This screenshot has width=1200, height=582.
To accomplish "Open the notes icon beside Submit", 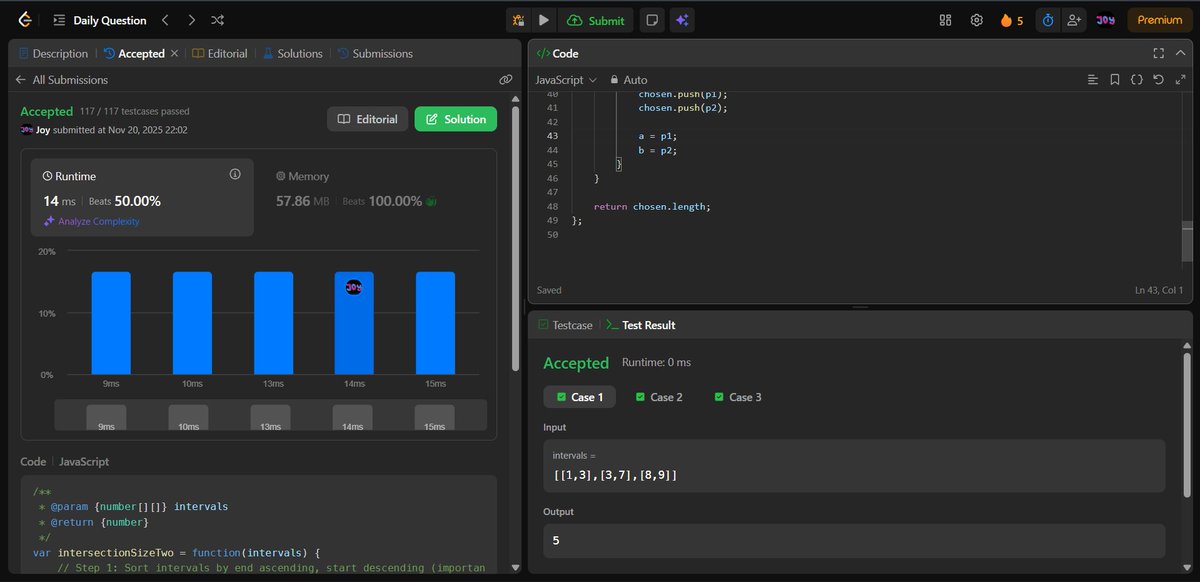I will click(652, 20).
